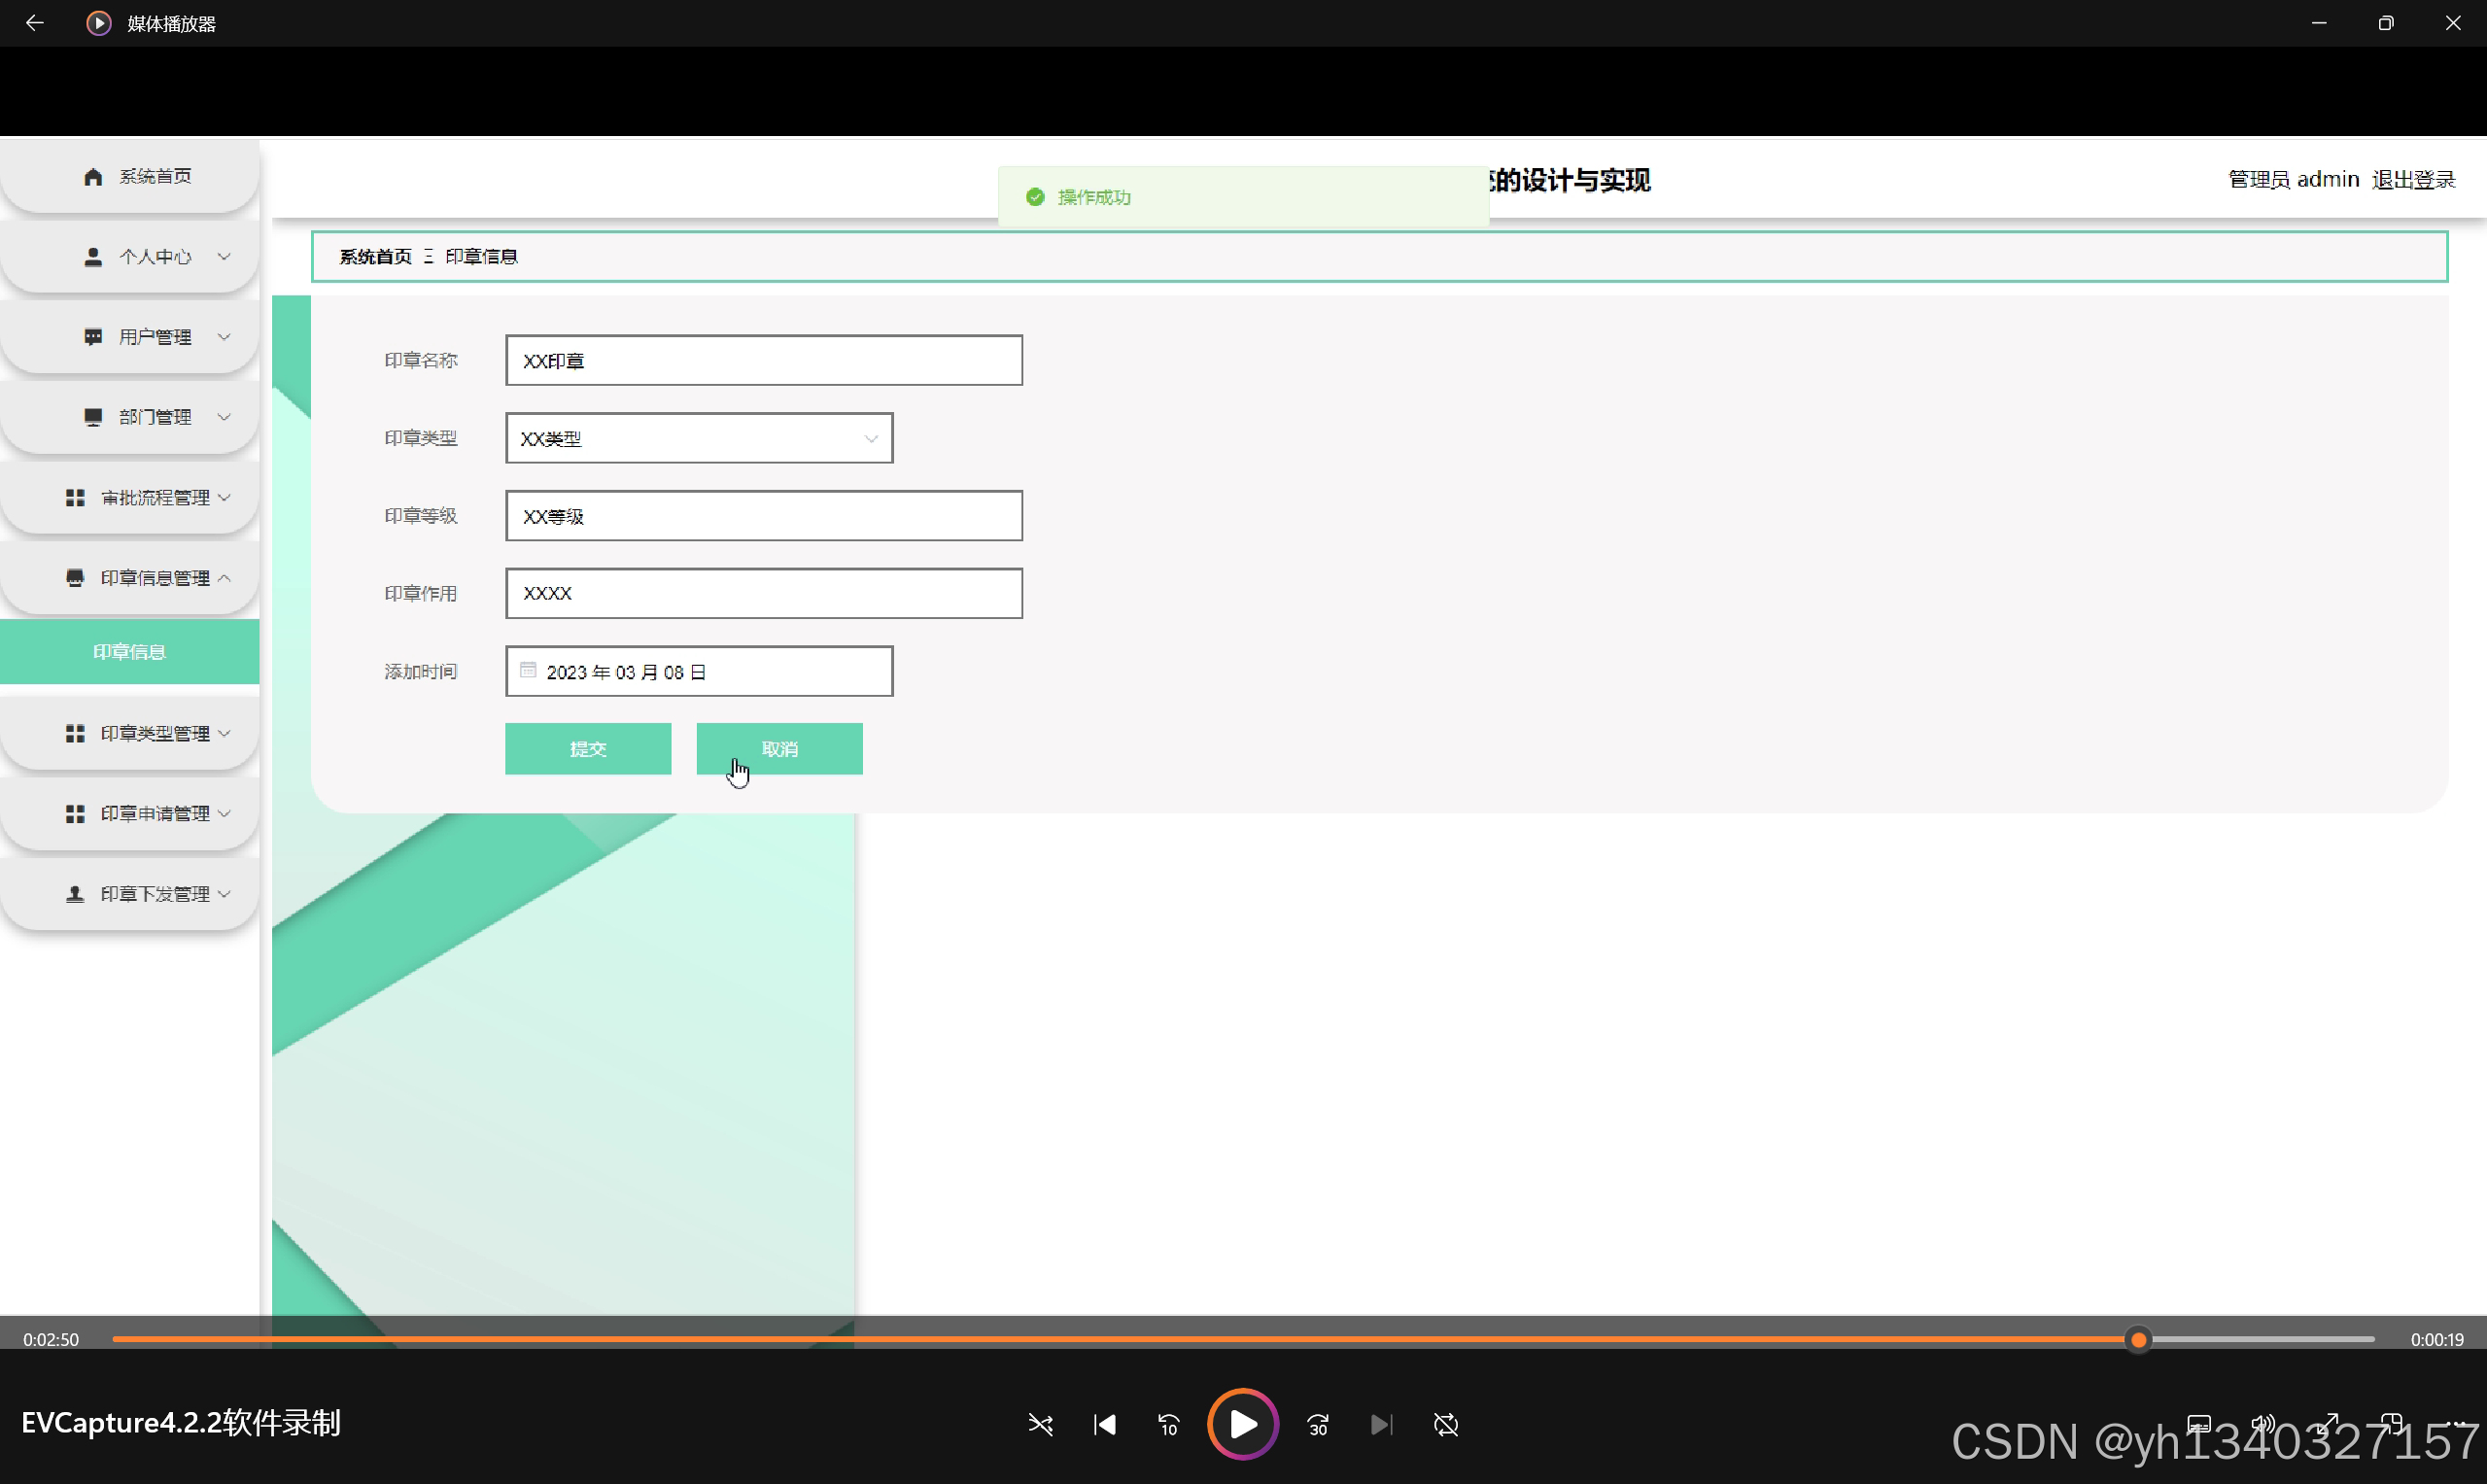The image size is (2487, 1484).
Task: Restore down the media player window
Action: coord(2386,23)
